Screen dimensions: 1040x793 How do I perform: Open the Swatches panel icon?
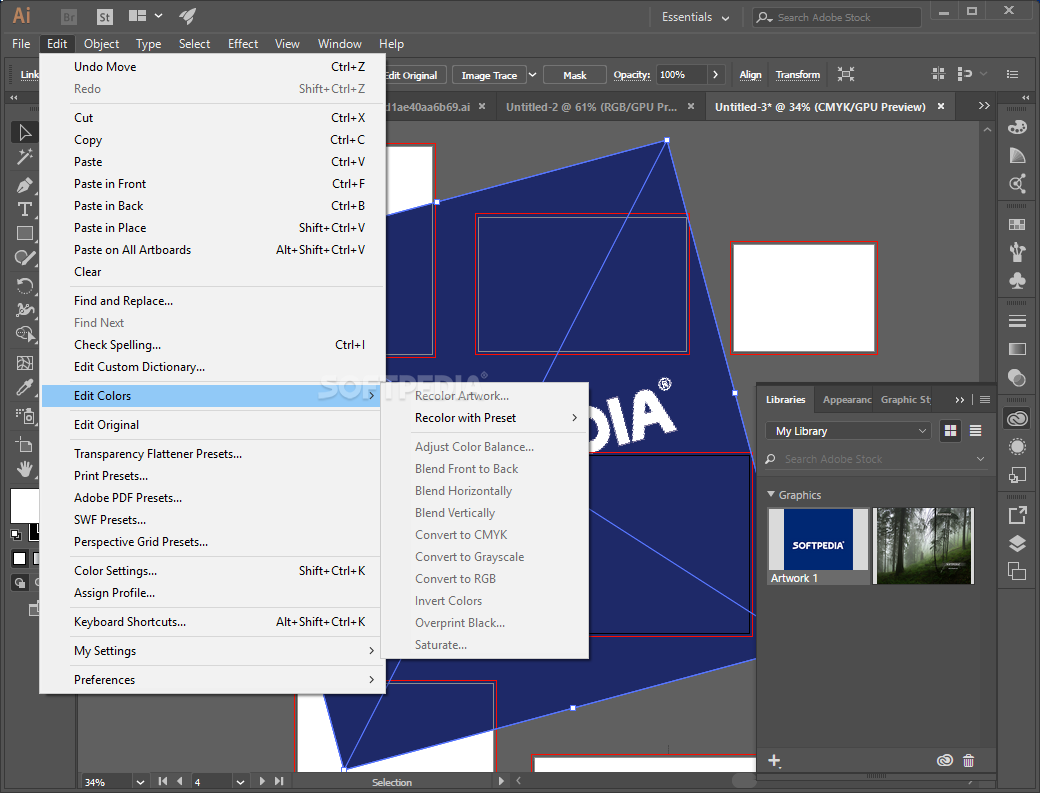click(1017, 225)
